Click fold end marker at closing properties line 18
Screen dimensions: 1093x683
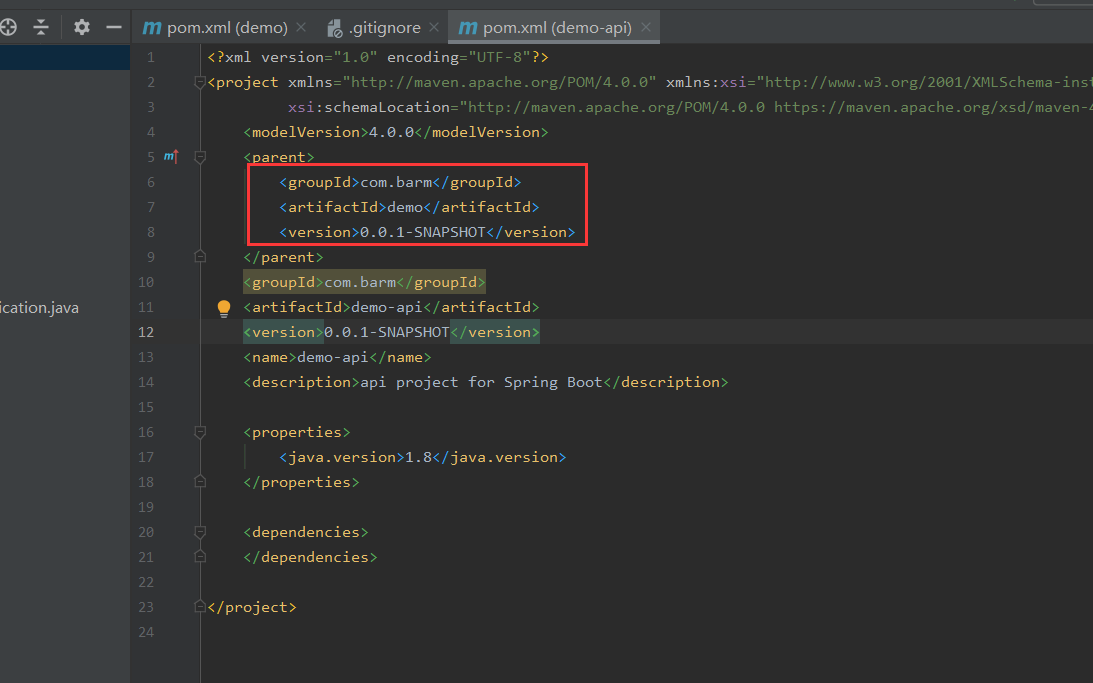click(200, 482)
